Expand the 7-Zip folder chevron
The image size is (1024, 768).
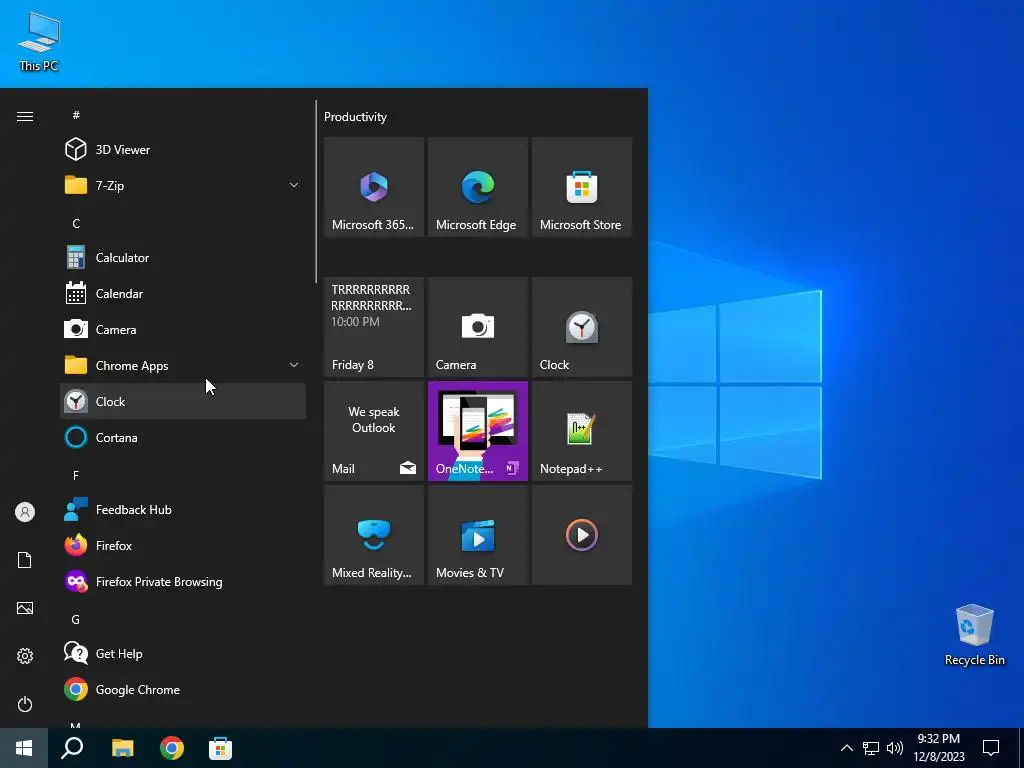point(294,185)
